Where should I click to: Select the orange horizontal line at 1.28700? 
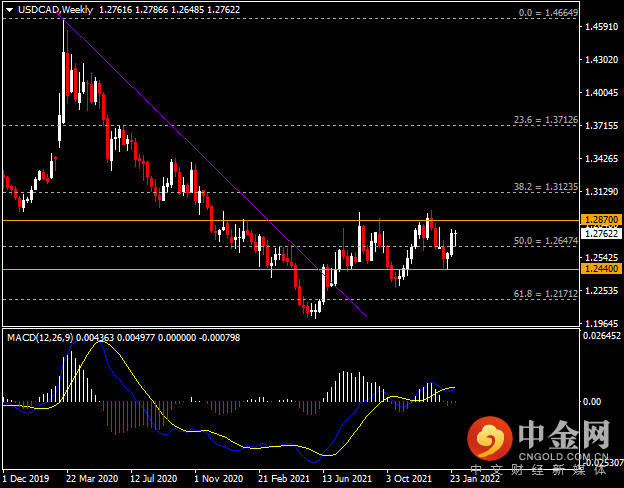tap(291, 220)
